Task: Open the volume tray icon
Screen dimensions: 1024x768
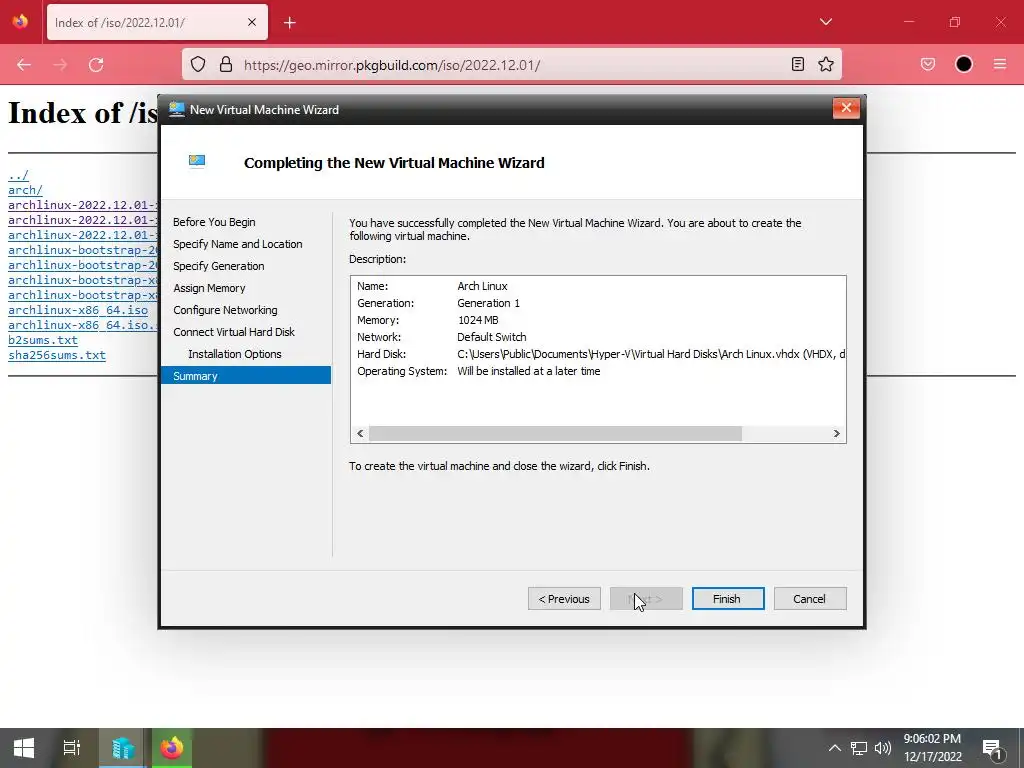Action: point(883,748)
